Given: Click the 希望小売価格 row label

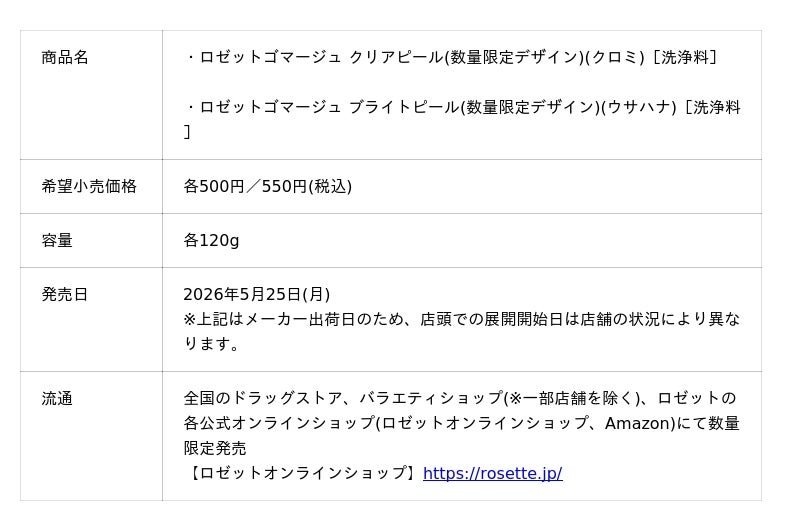Looking at the screenshot, I should pyautogui.click(x=89, y=186).
